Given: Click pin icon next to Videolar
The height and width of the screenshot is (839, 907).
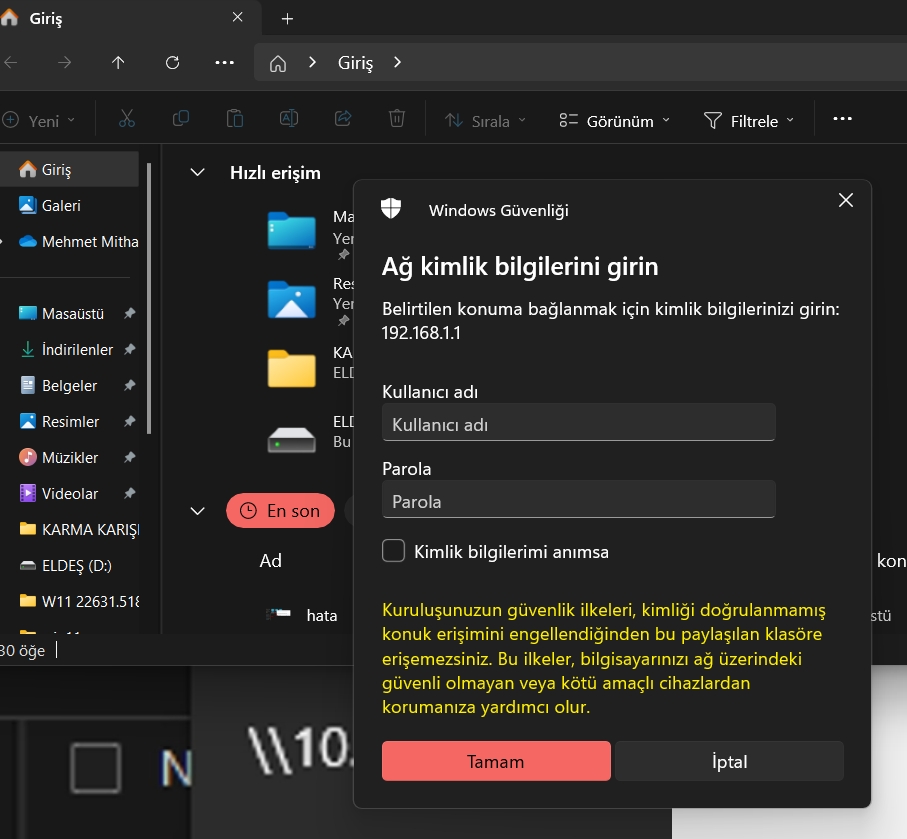Looking at the screenshot, I should [130, 493].
